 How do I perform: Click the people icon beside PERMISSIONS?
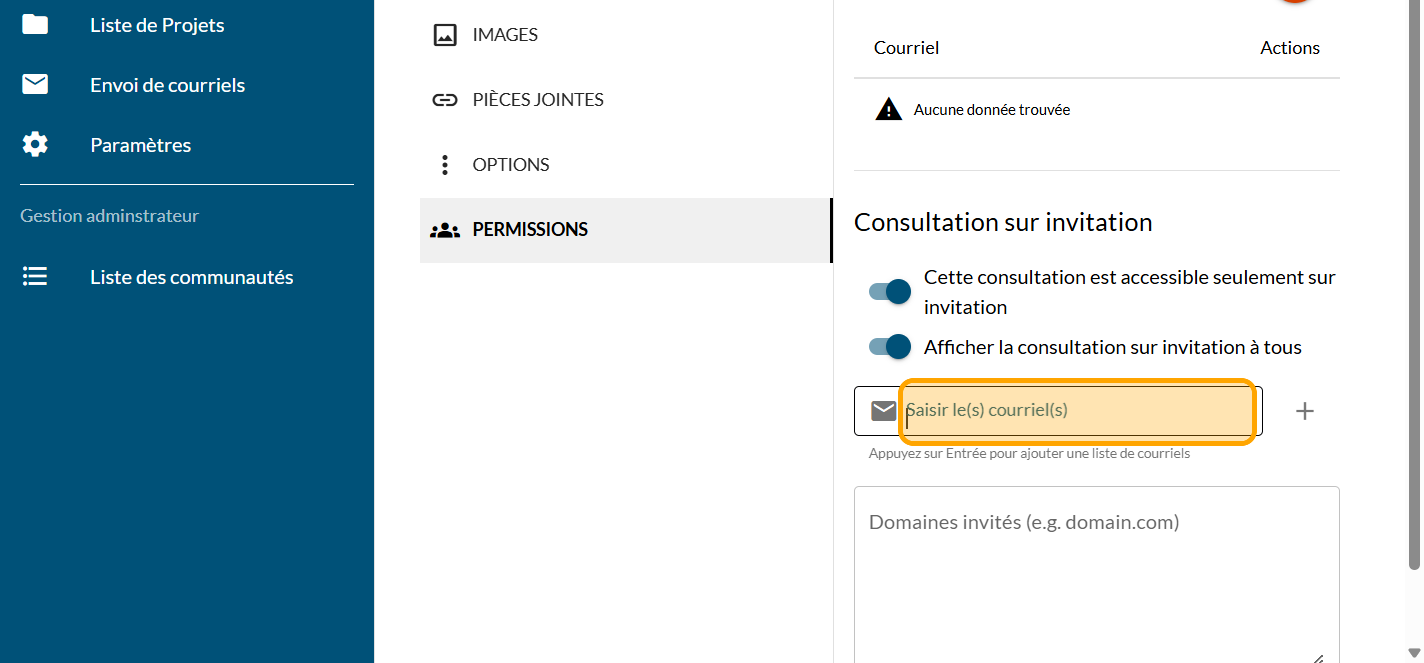pos(445,230)
